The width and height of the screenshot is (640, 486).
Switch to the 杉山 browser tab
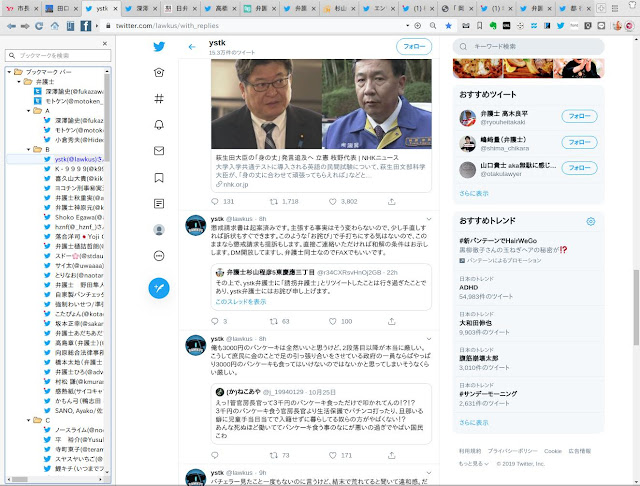(x=339, y=8)
